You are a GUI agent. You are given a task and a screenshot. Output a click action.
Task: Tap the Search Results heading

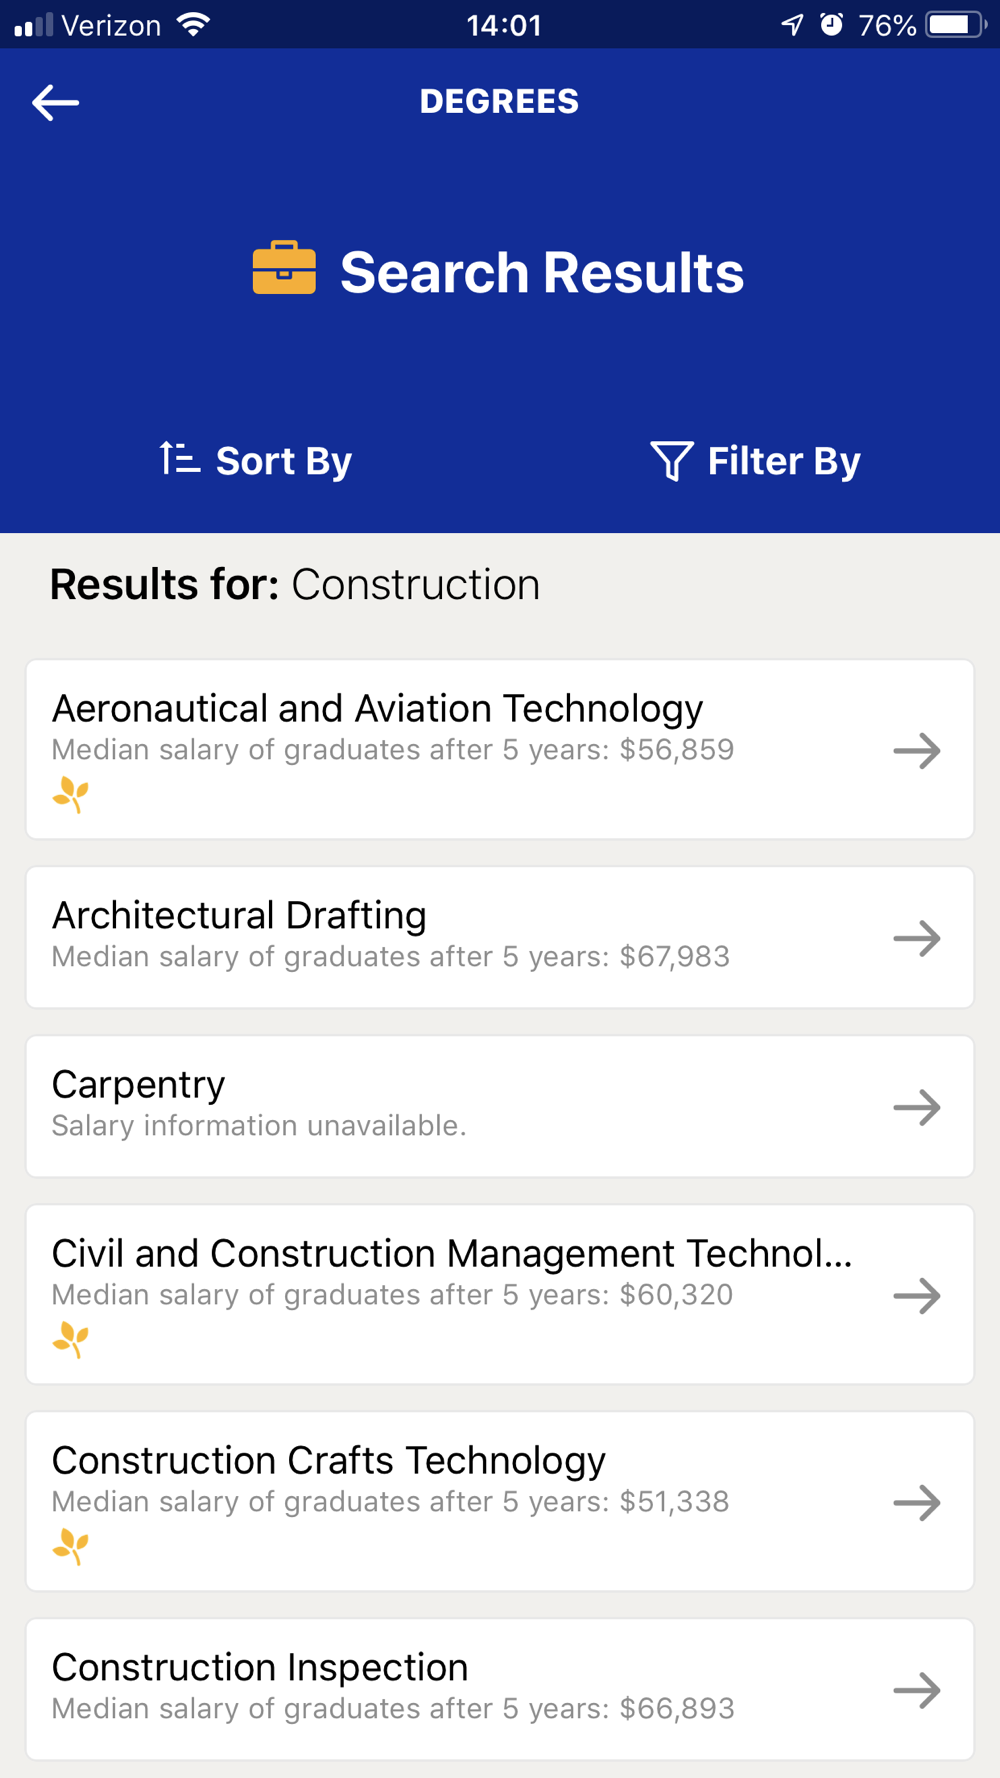(x=541, y=272)
